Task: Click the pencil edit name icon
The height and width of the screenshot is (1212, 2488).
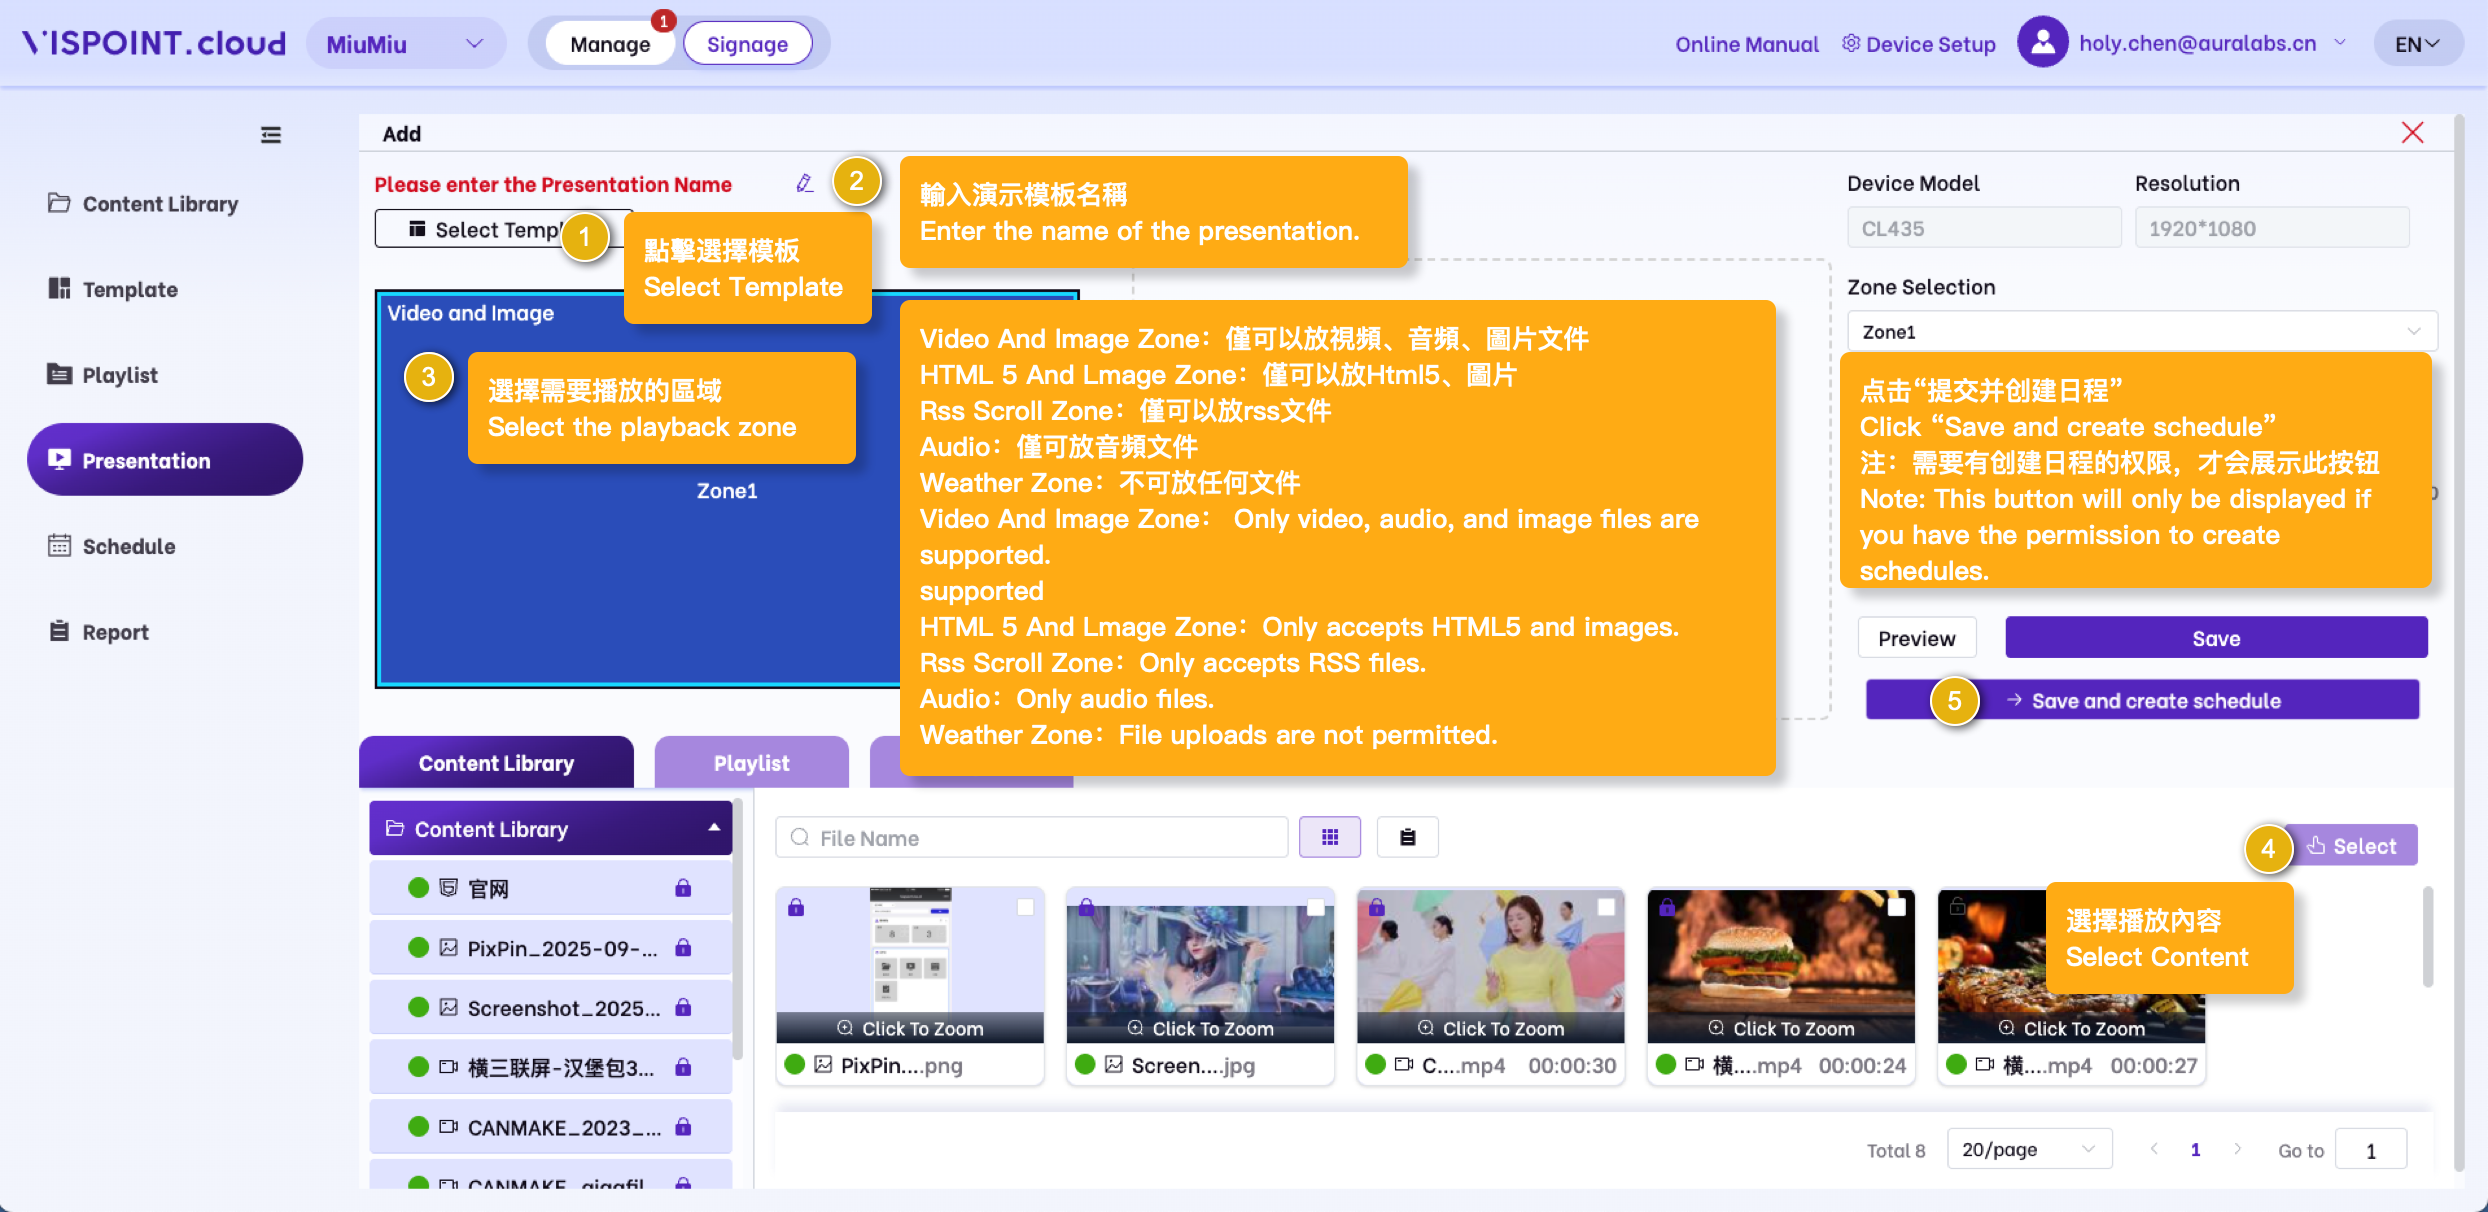Action: pyautogui.click(x=805, y=183)
